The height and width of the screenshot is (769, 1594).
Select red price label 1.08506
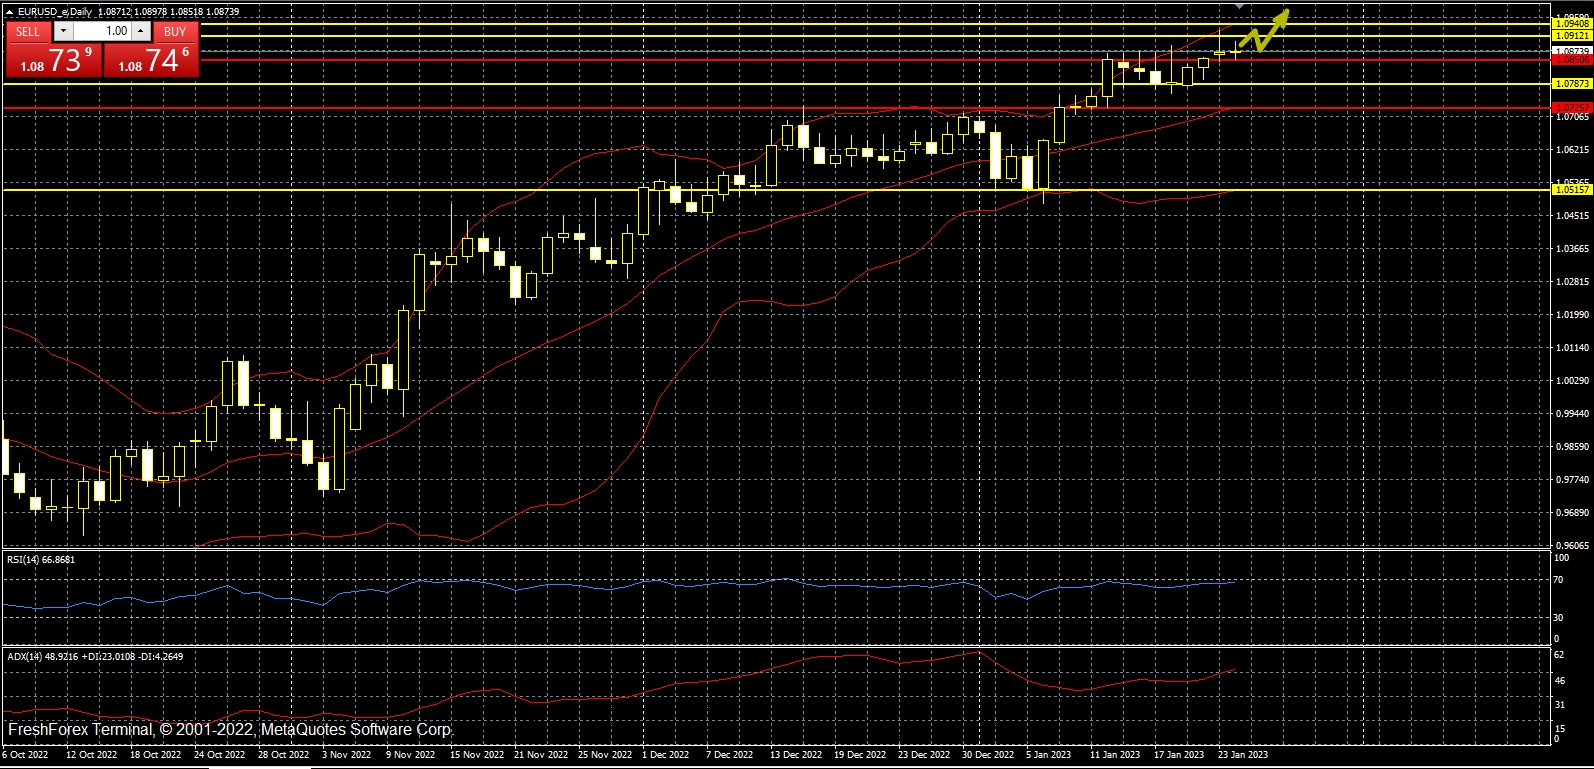click(1571, 60)
